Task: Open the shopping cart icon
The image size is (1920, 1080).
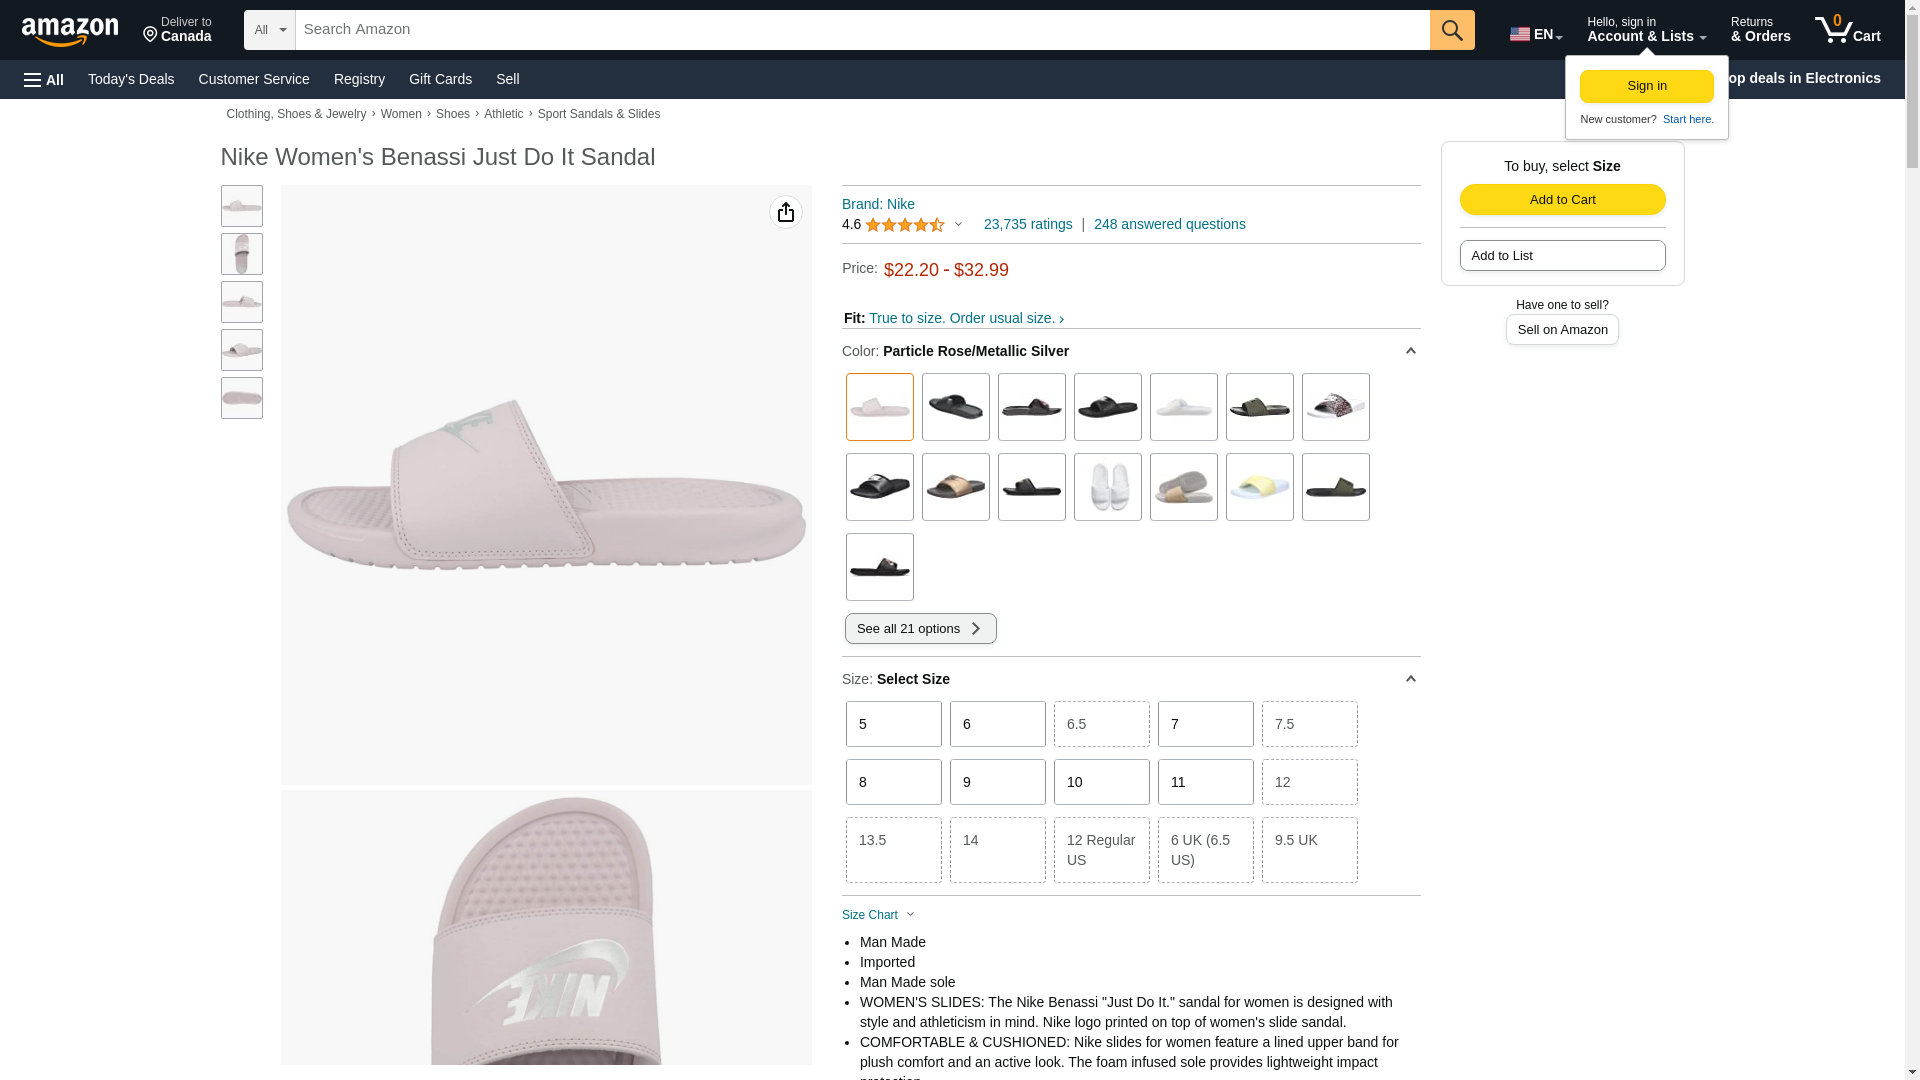Action: (x=1847, y=30)
